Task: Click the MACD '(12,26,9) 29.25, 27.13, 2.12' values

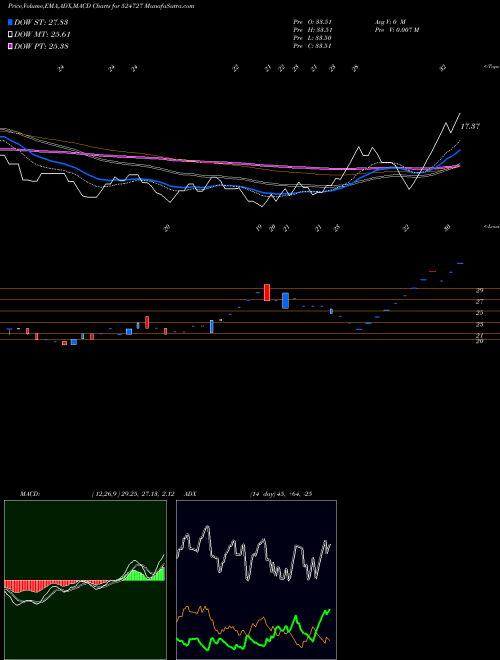Action: pyautogui.click(x=133, y=494)
